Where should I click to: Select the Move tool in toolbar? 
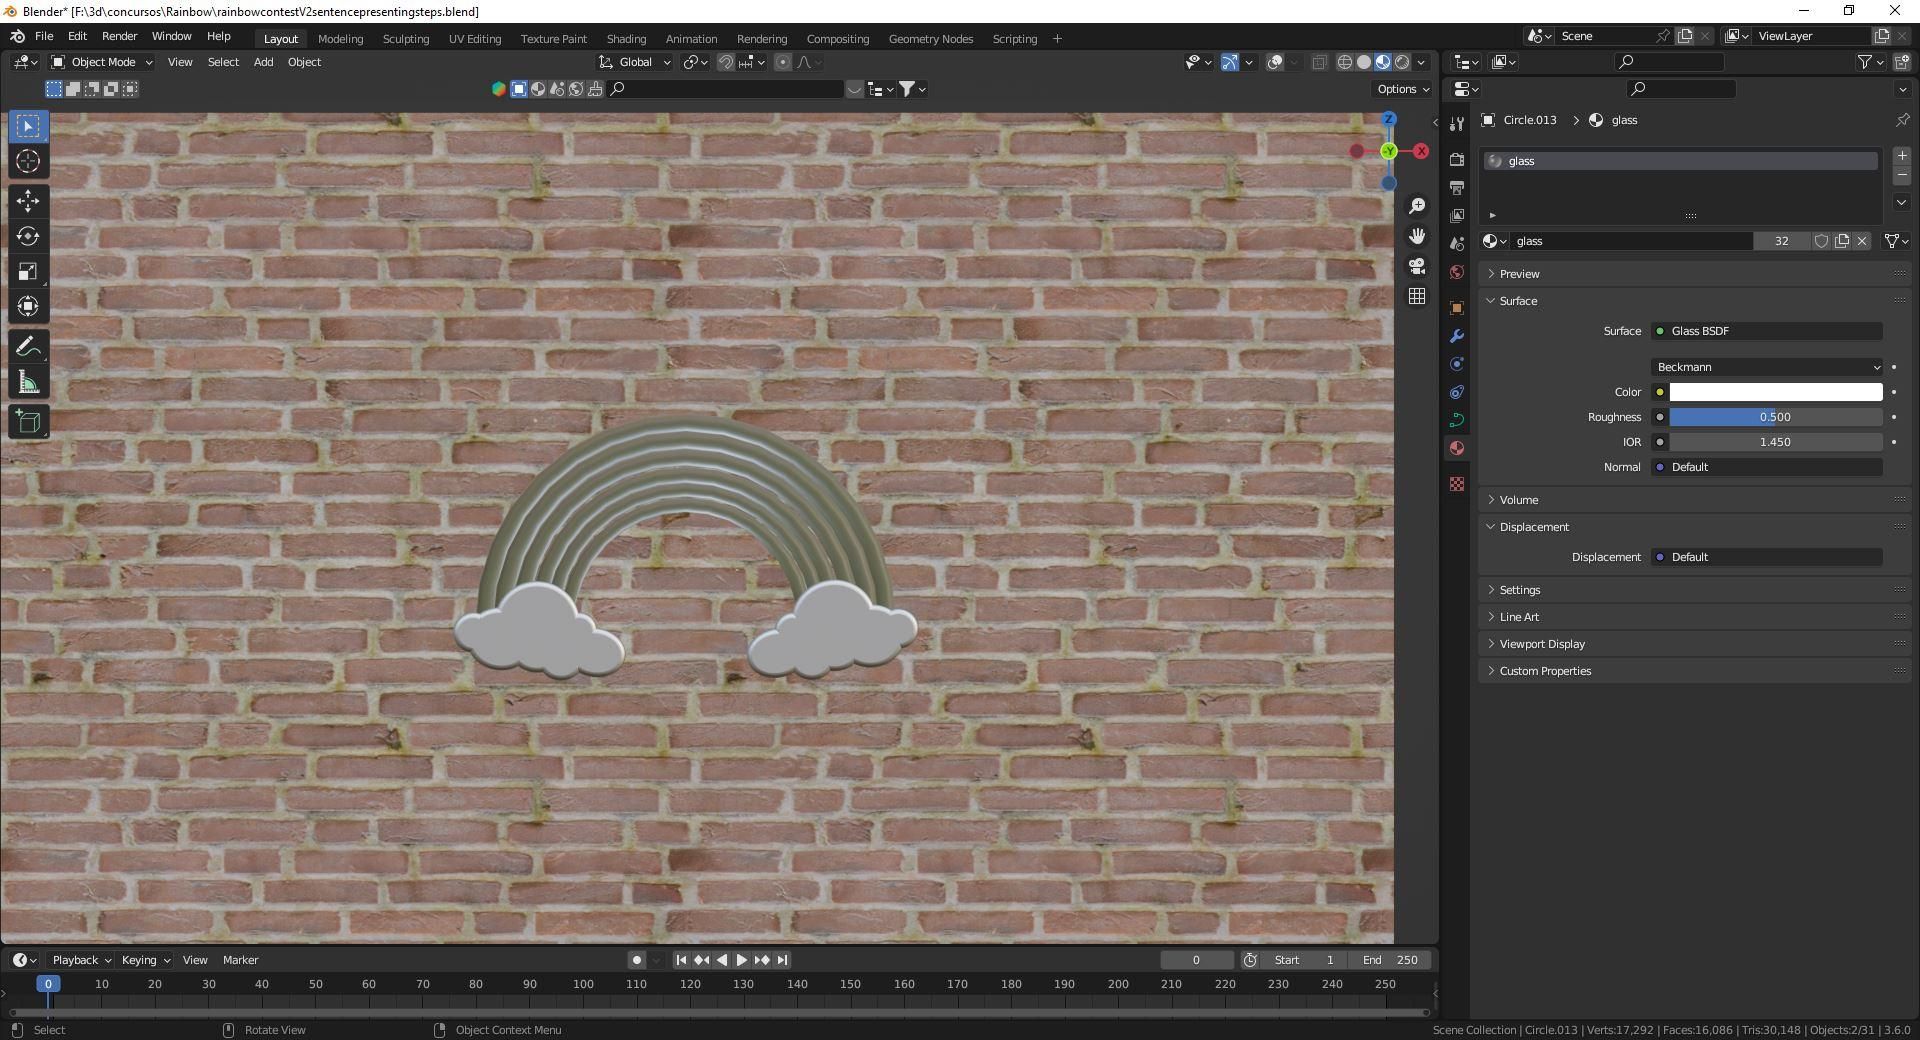[28, 201]
